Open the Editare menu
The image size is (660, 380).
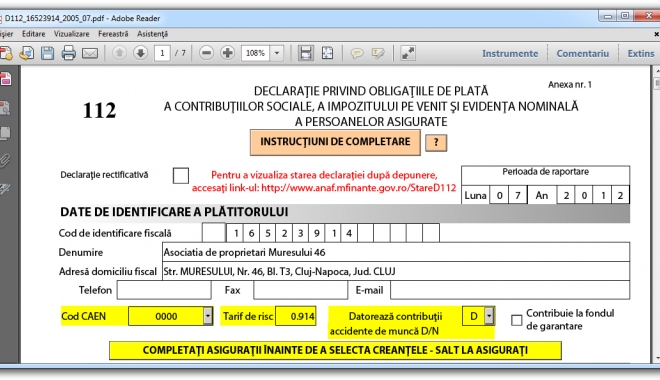pyautogui.click(x=33, y=34)
